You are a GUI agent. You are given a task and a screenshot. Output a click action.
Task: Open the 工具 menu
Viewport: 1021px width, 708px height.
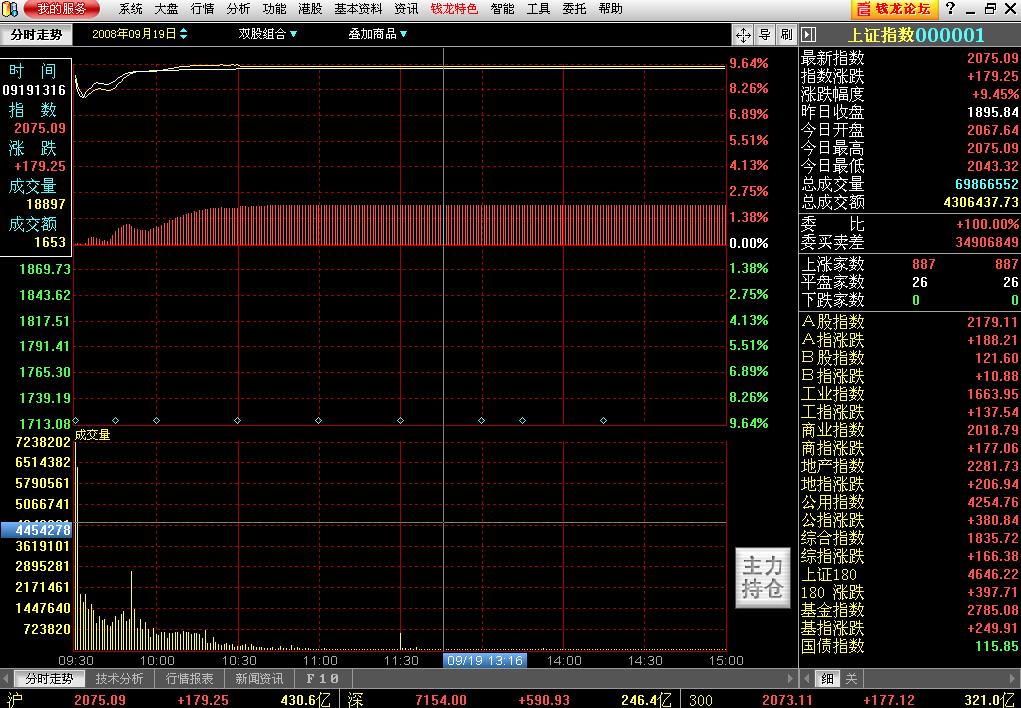click(x=538, y=9)
